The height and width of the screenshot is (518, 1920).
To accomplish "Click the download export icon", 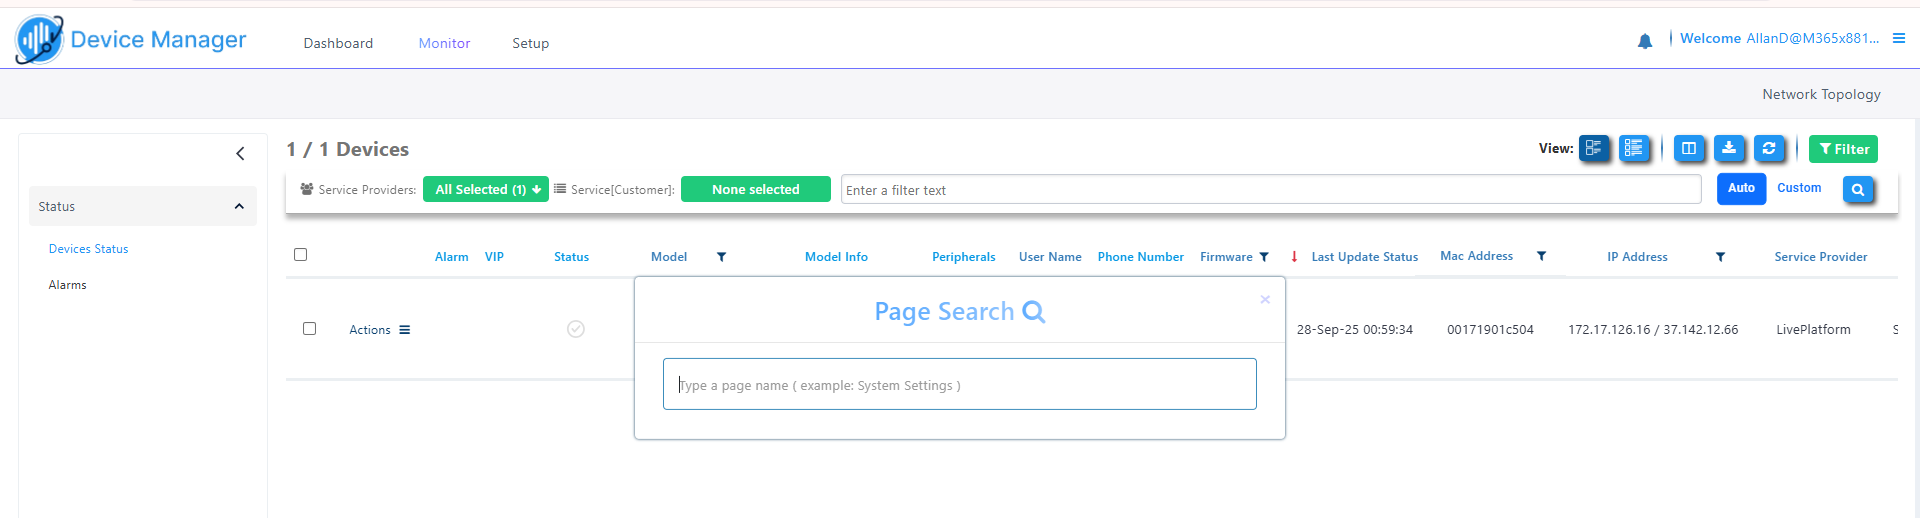I will (x=1729, y=149).
